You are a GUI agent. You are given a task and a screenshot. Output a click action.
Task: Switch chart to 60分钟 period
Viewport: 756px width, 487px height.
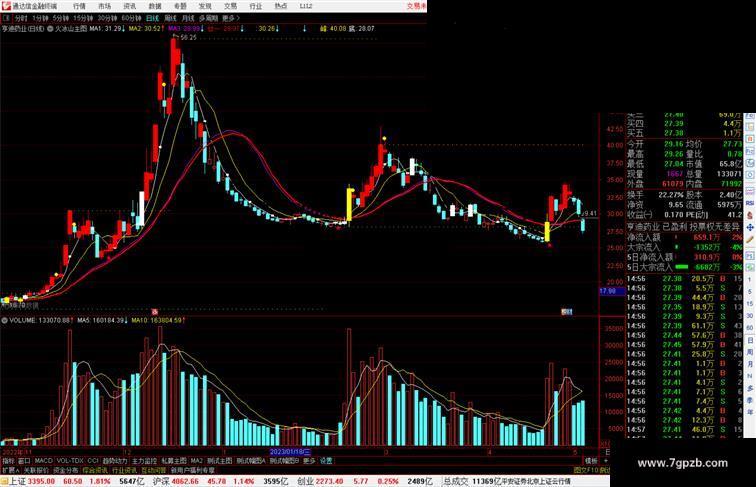[x=131, y=18]
